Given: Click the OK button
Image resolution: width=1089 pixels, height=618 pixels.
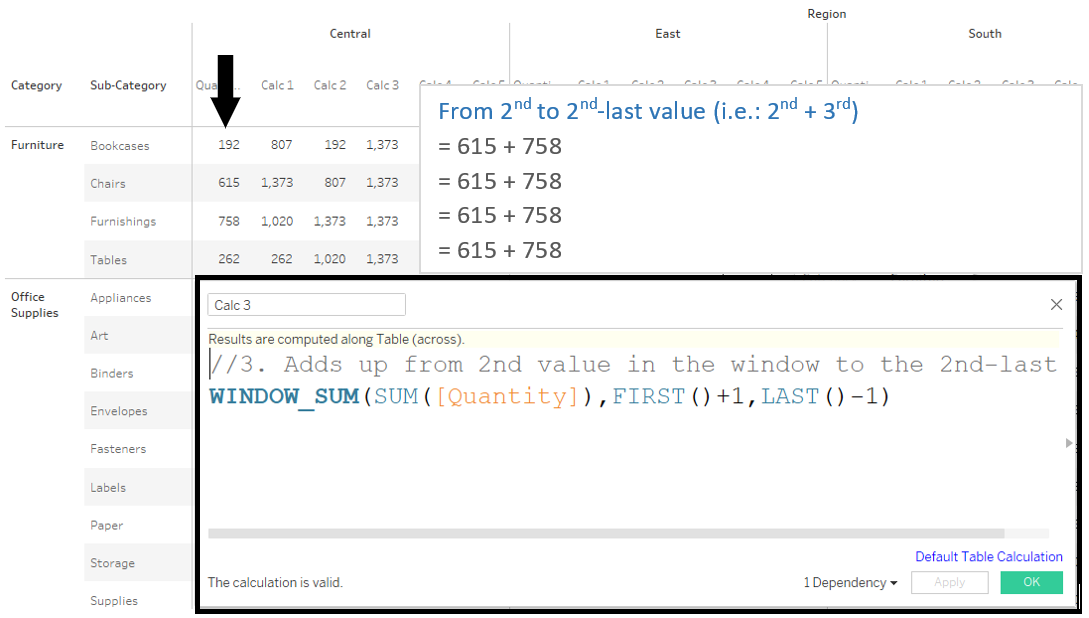Looking at the screenshot, I should (x=1031, y=583).
